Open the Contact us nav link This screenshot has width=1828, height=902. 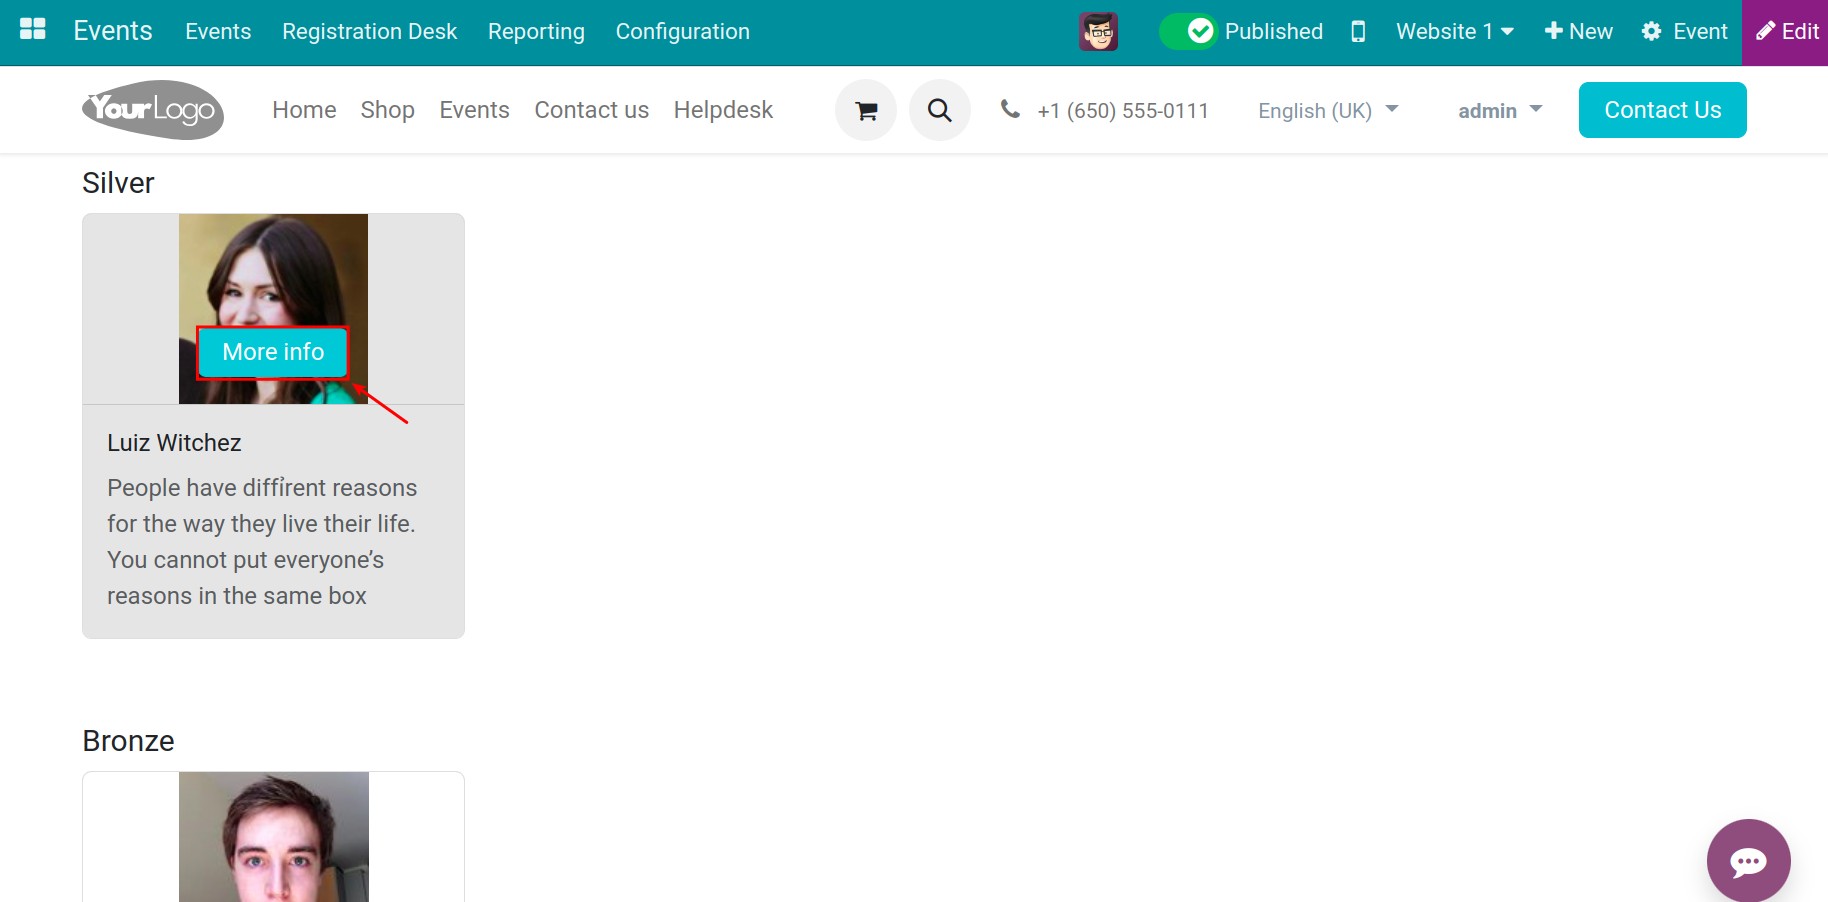[591, 110]
